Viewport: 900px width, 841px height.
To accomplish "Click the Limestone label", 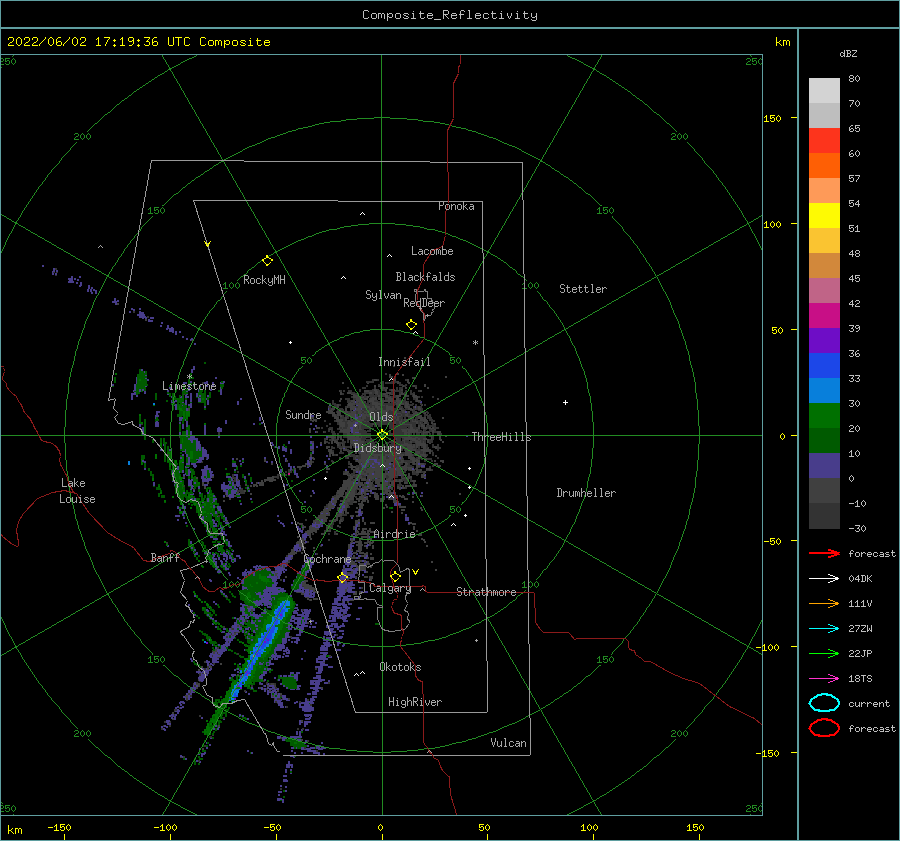I will [189, 386].
